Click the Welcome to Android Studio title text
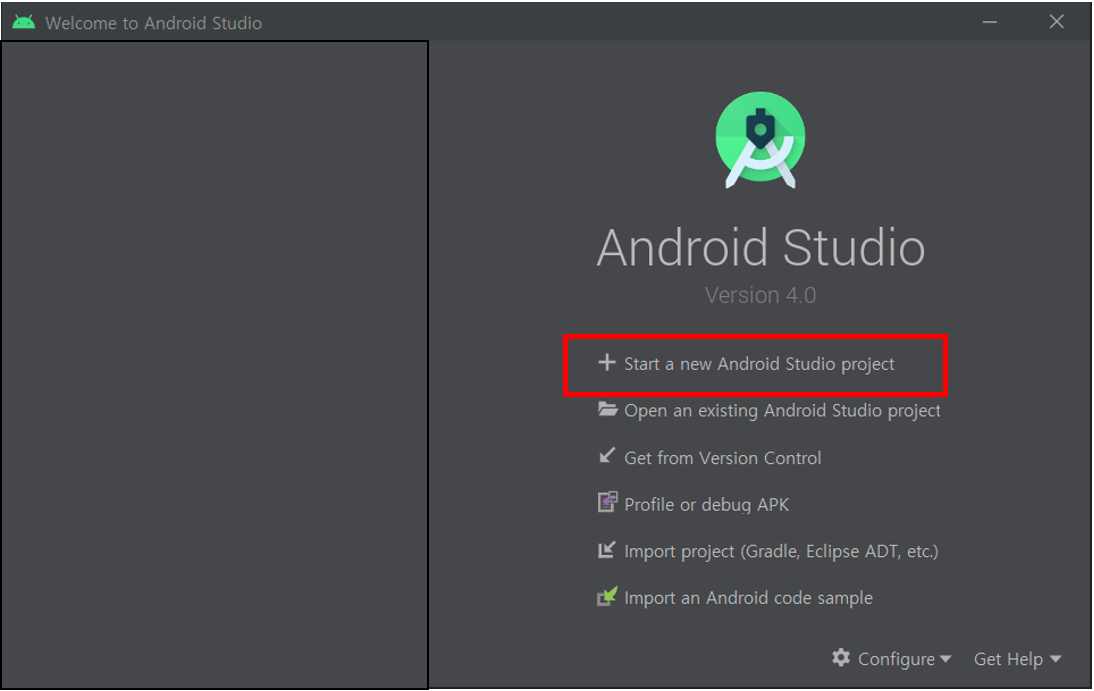This screenshot has width=1094, height=691. coord(153,23)
